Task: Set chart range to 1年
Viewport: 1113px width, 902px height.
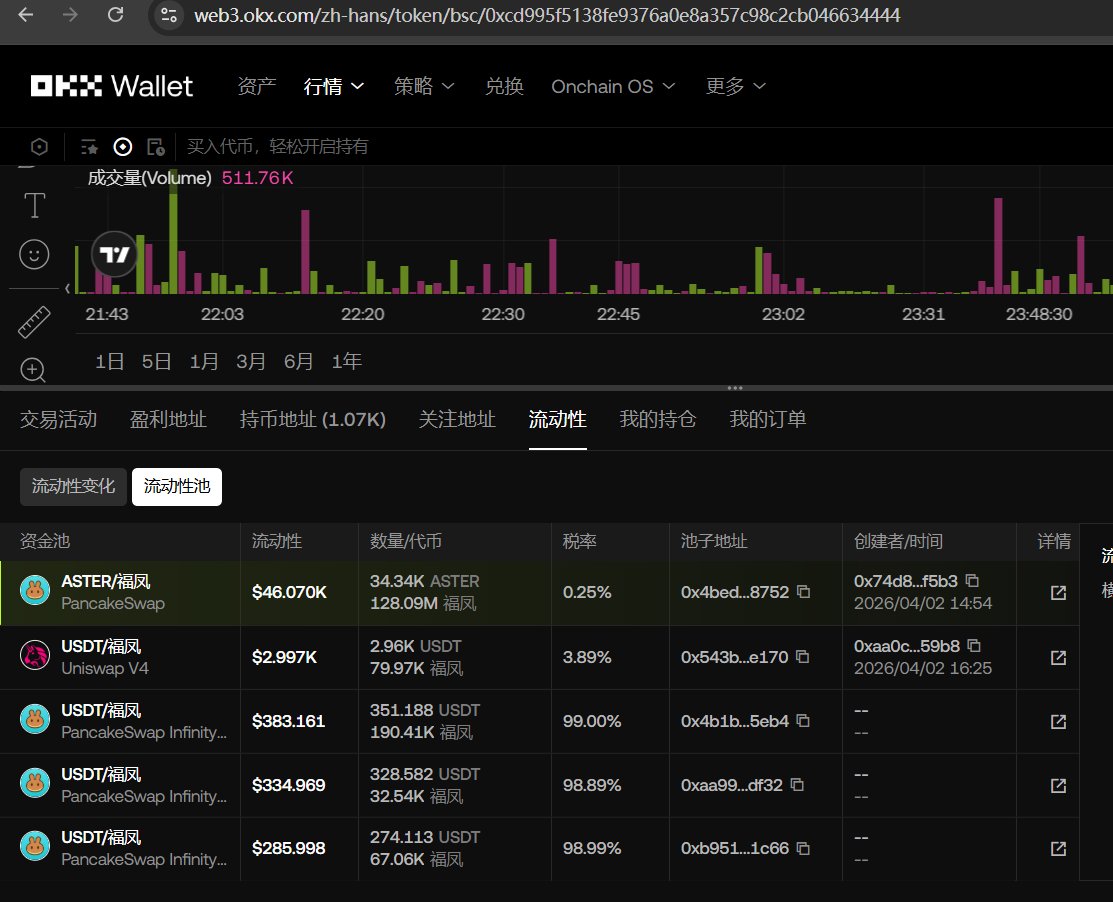Action: tap(346, 362)
